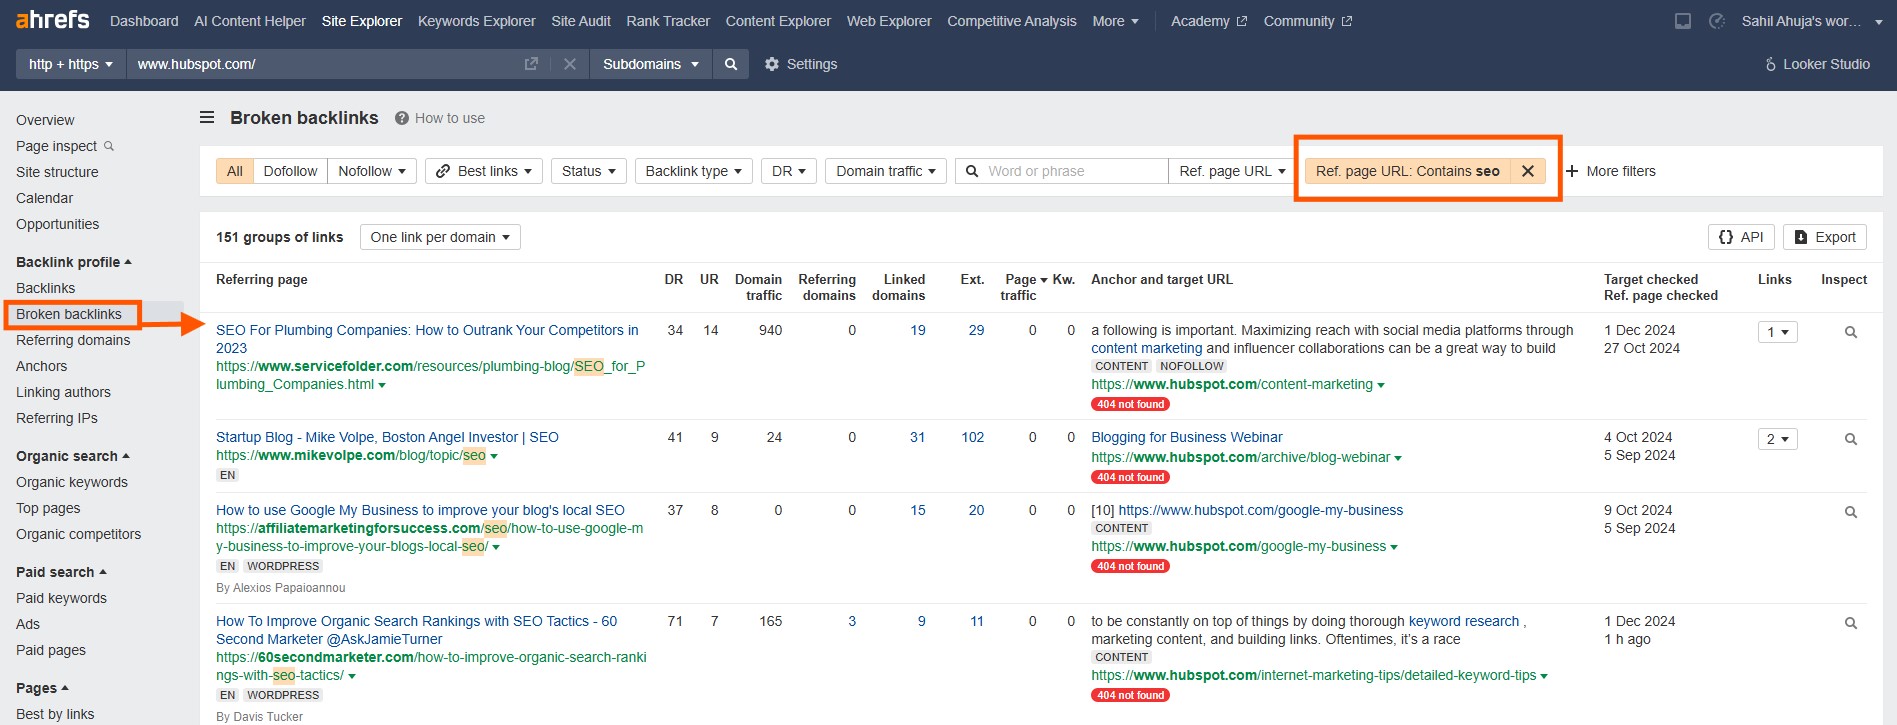Export the broken backlinks list
1897x725 pixels.
point(1825,237)
